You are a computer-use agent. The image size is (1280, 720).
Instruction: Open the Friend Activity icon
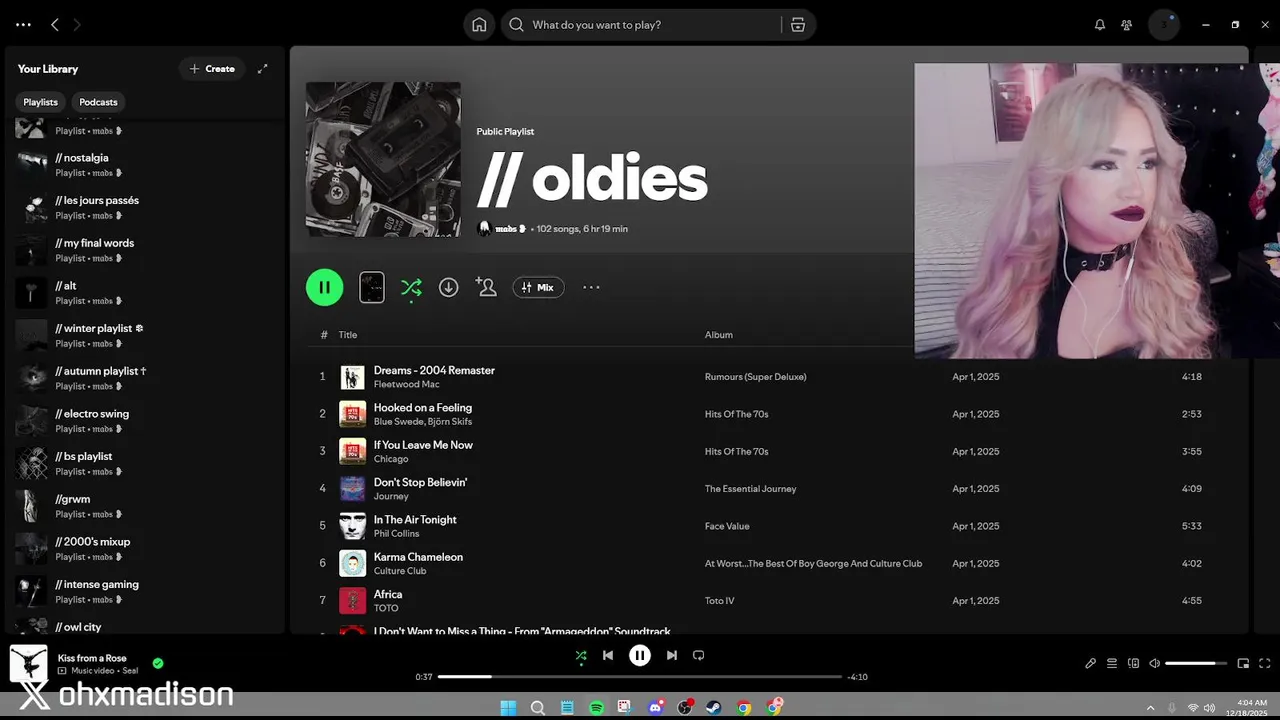(1127, 25)
